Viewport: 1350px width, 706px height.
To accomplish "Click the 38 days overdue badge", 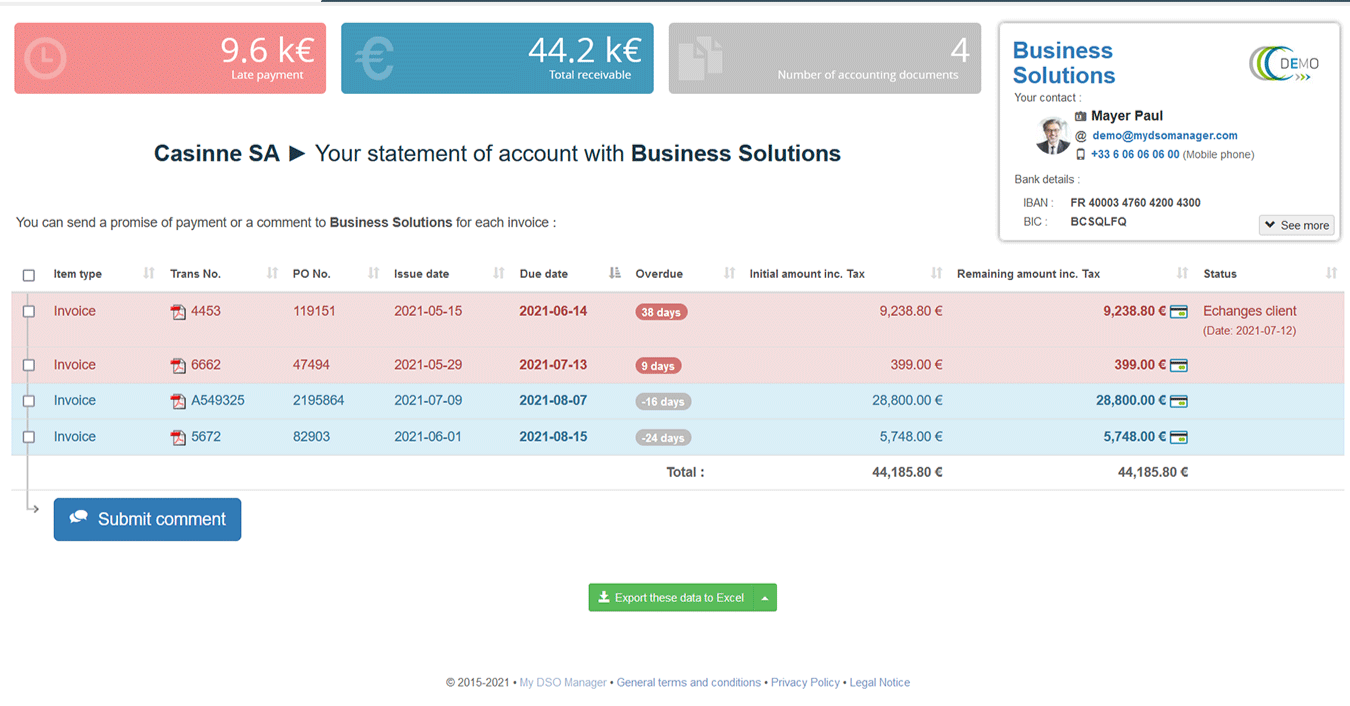I will tap(661, 312).
